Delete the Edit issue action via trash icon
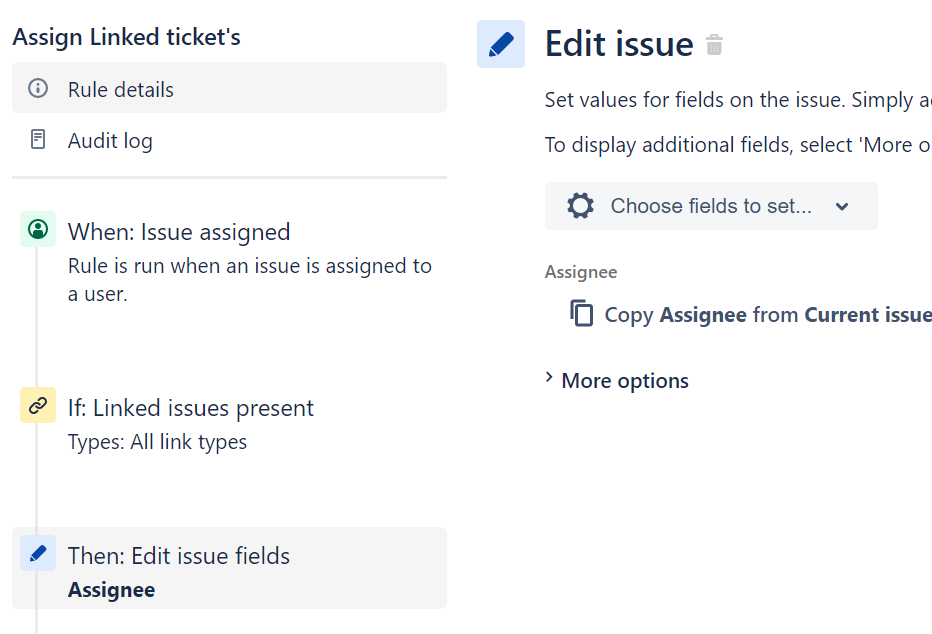The height and width of the screenshot is (634, 932). point(714,45)
